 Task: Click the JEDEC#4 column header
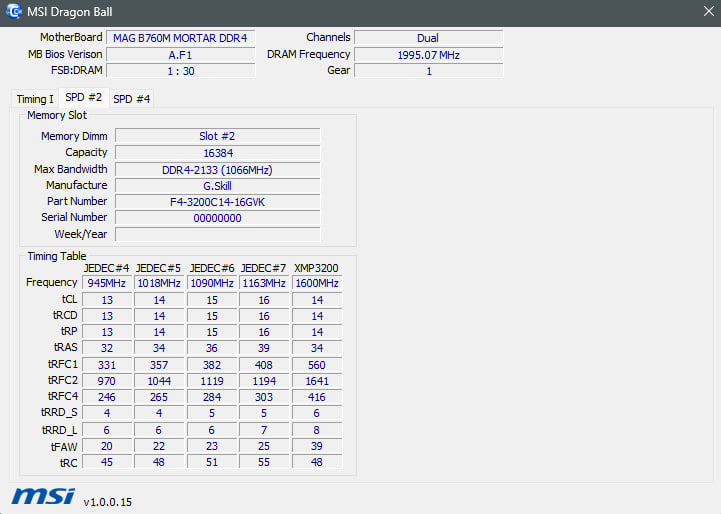106,268
